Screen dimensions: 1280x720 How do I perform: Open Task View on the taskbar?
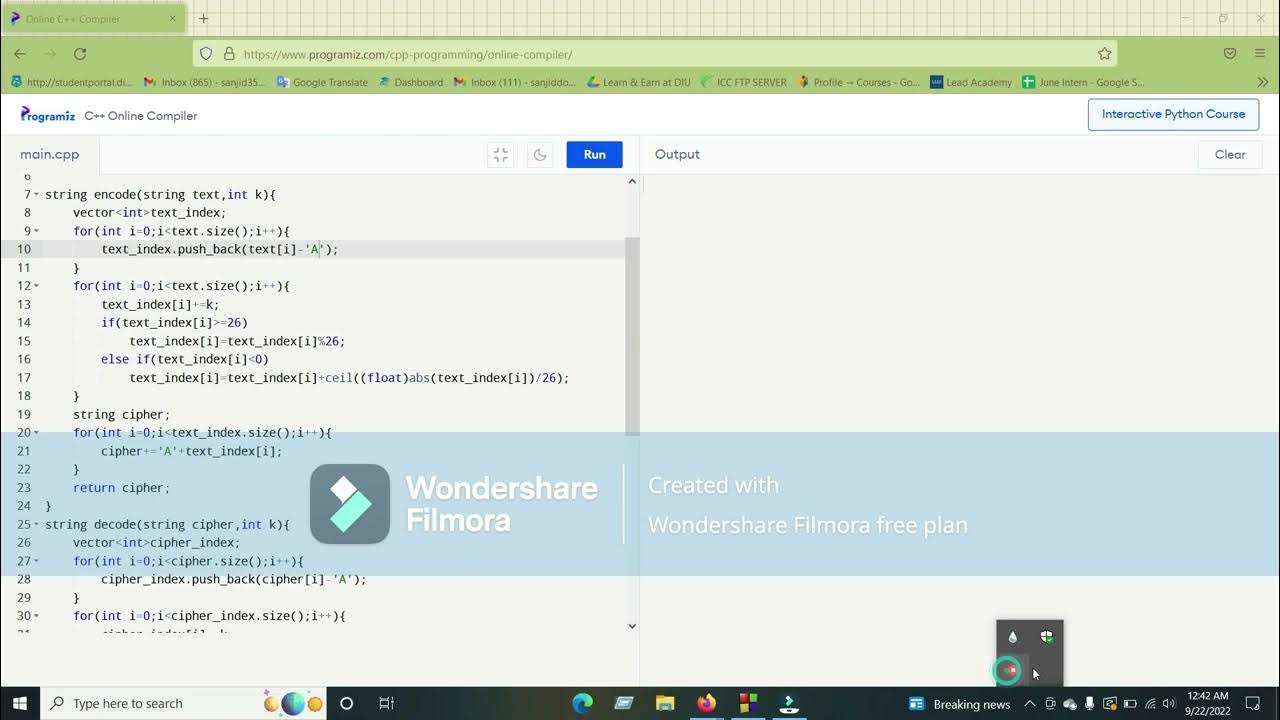(x=386, y=703)
